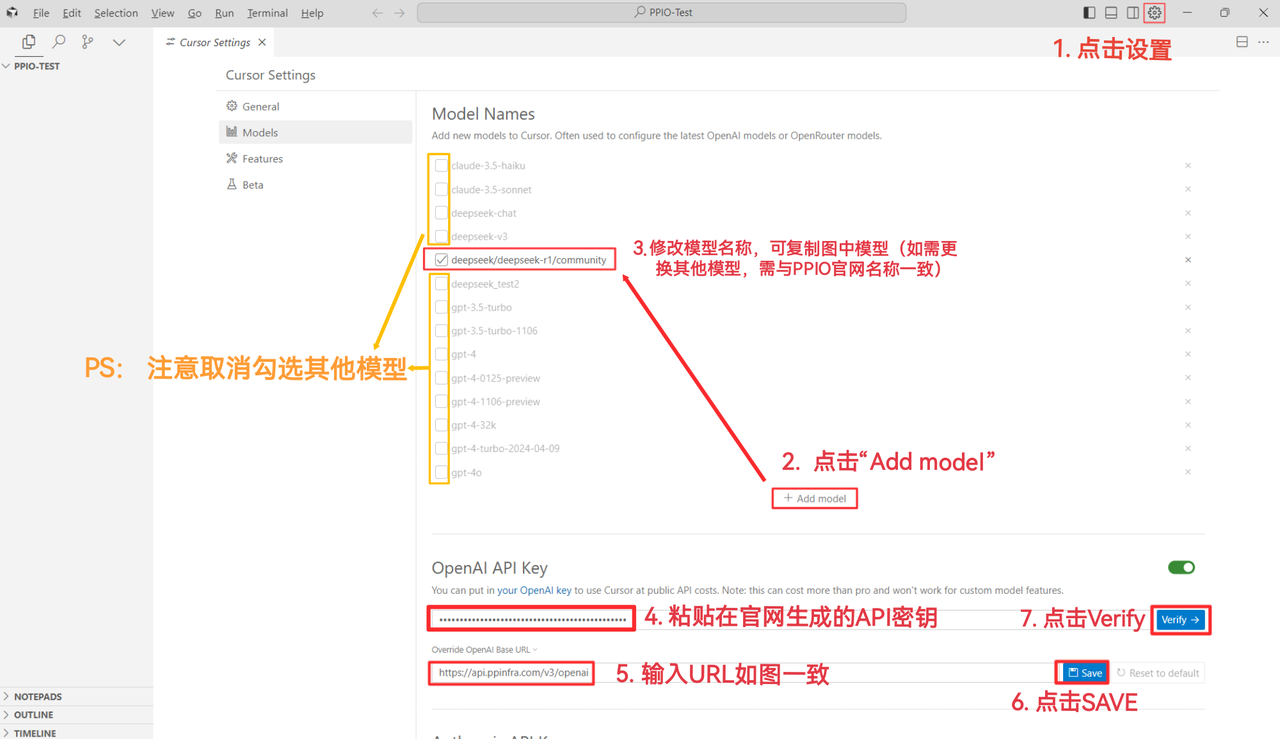Open the Search view icon
This screenshot has height=739, width=1280.
click(59, 42)
